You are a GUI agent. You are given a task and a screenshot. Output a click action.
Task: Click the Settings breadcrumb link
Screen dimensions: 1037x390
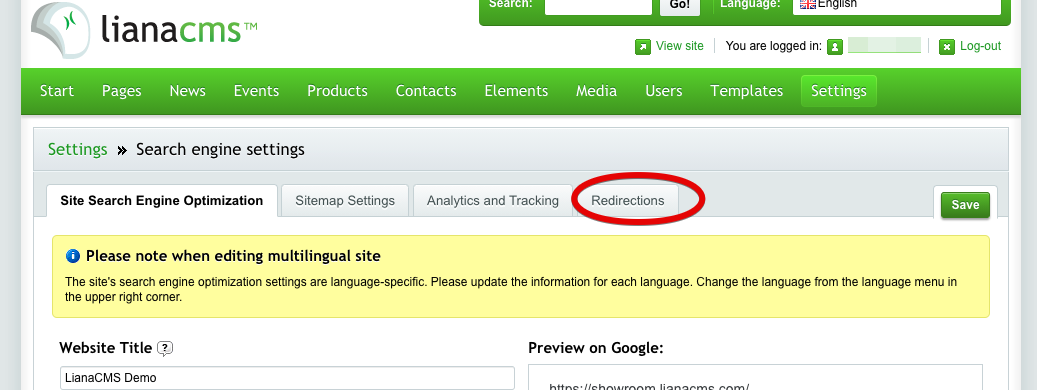[x=77, y=149]
